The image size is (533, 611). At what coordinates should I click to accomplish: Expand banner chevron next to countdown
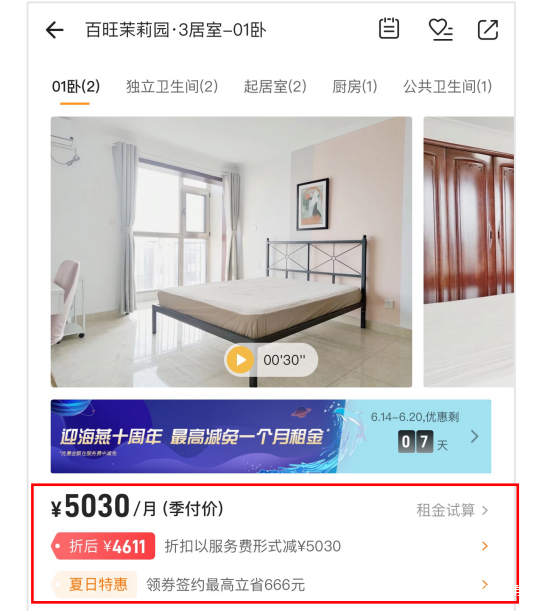pos(474,436)
